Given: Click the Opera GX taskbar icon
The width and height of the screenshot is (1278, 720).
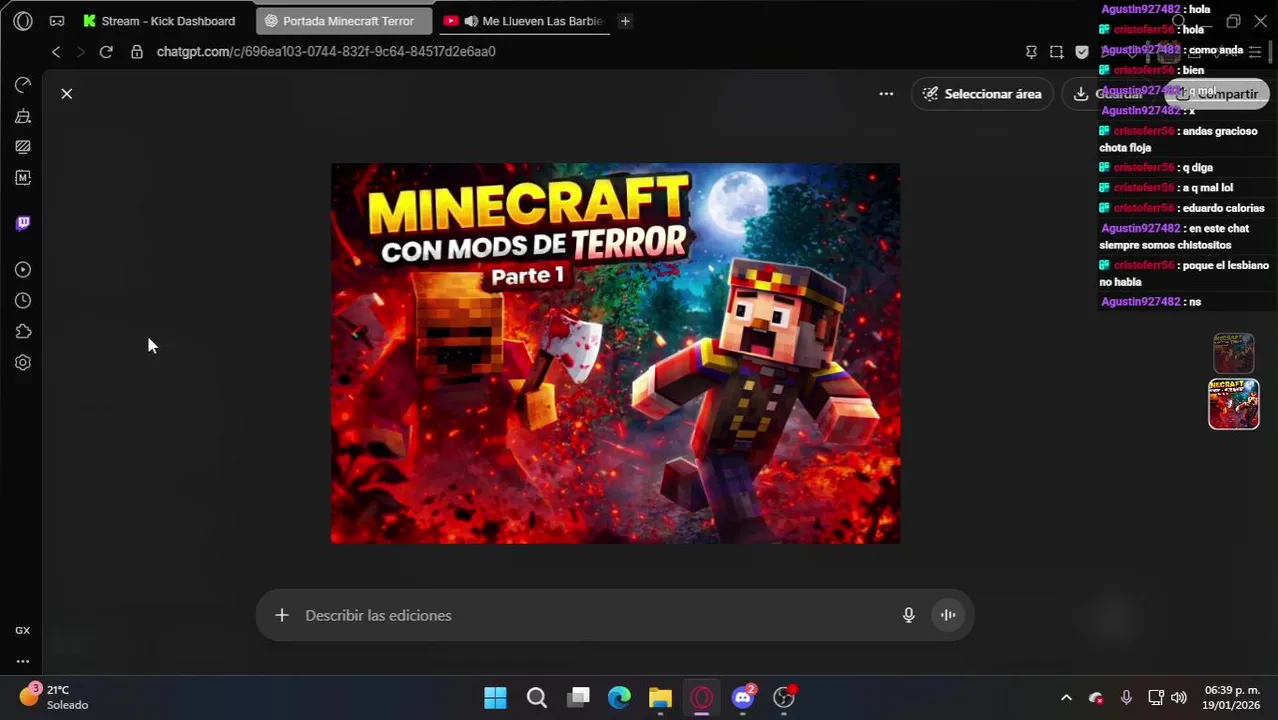Looking at the screenshot, I should (x=702, y=698).
